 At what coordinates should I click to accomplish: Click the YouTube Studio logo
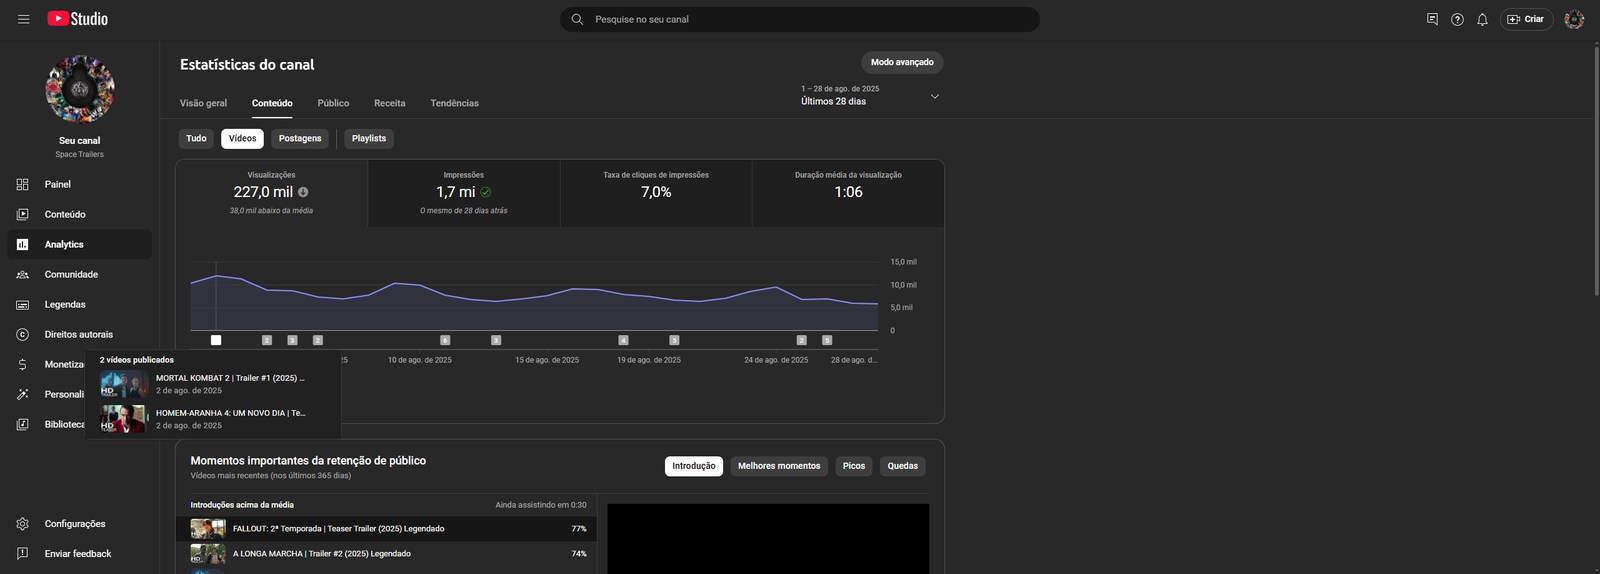pos(78,19)
